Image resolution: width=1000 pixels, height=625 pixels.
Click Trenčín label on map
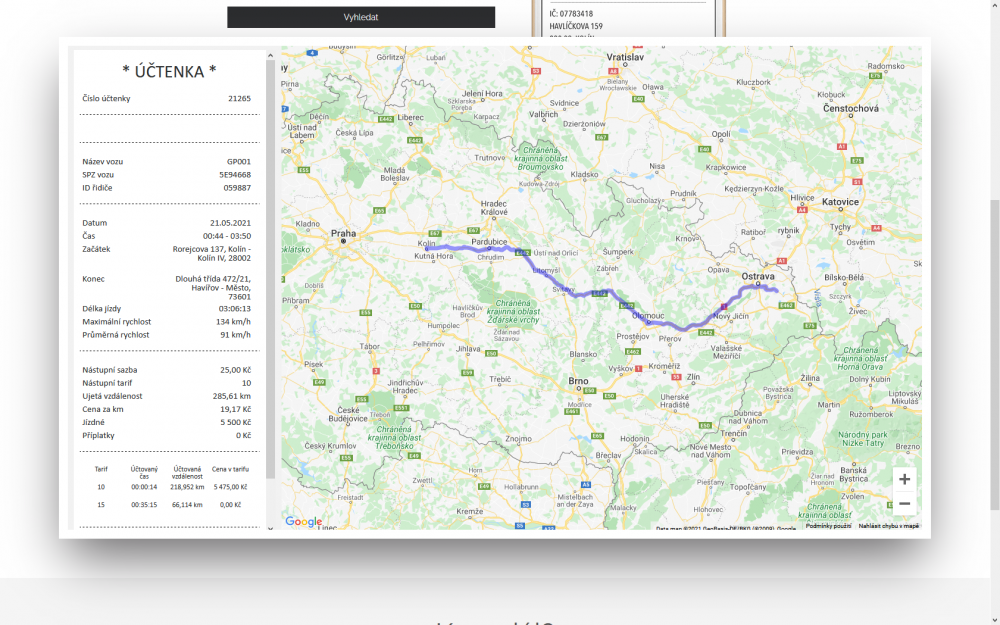click(733, 433)
